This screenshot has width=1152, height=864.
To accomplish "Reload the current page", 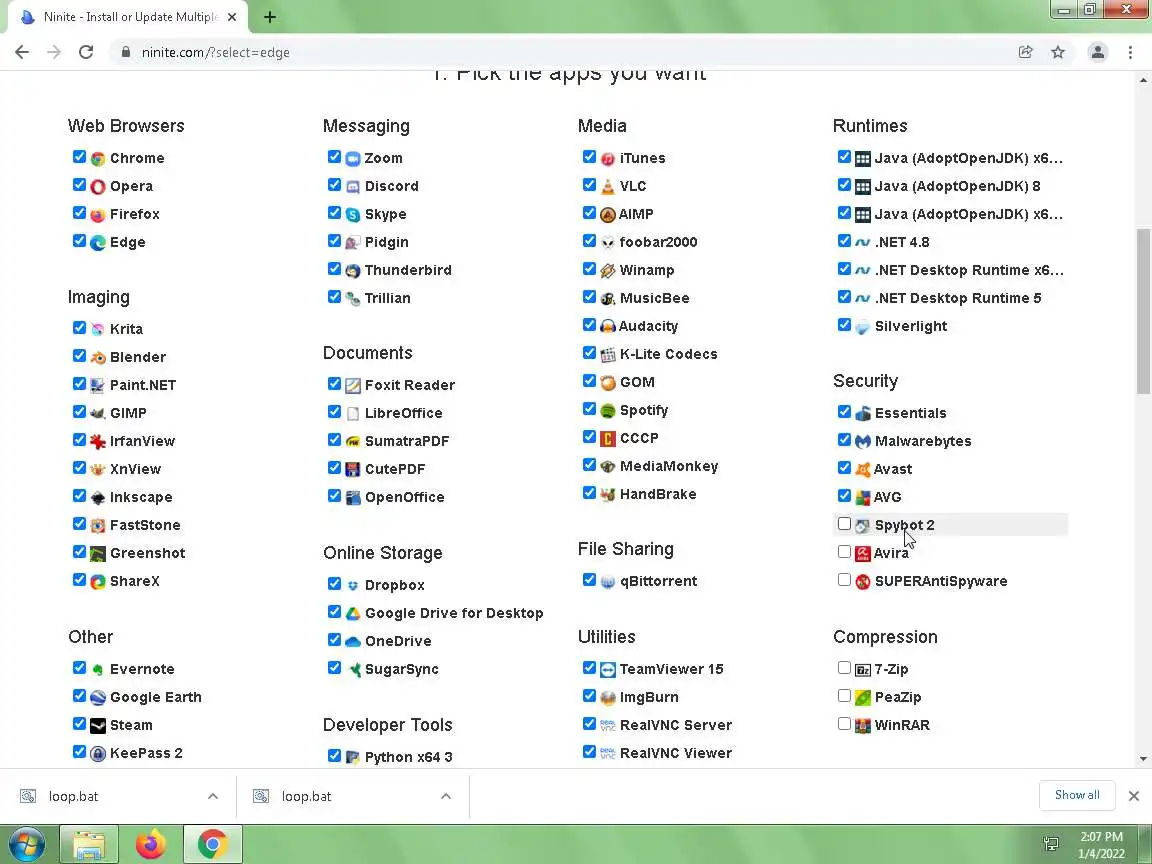I will coord(86,52).
